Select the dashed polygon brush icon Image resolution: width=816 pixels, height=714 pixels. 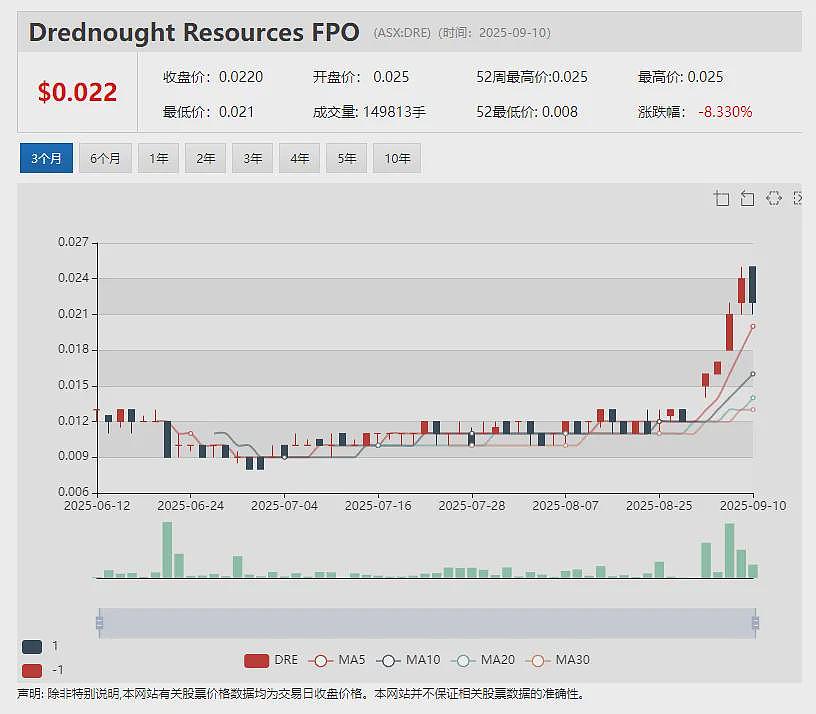[x=773, y=198]
